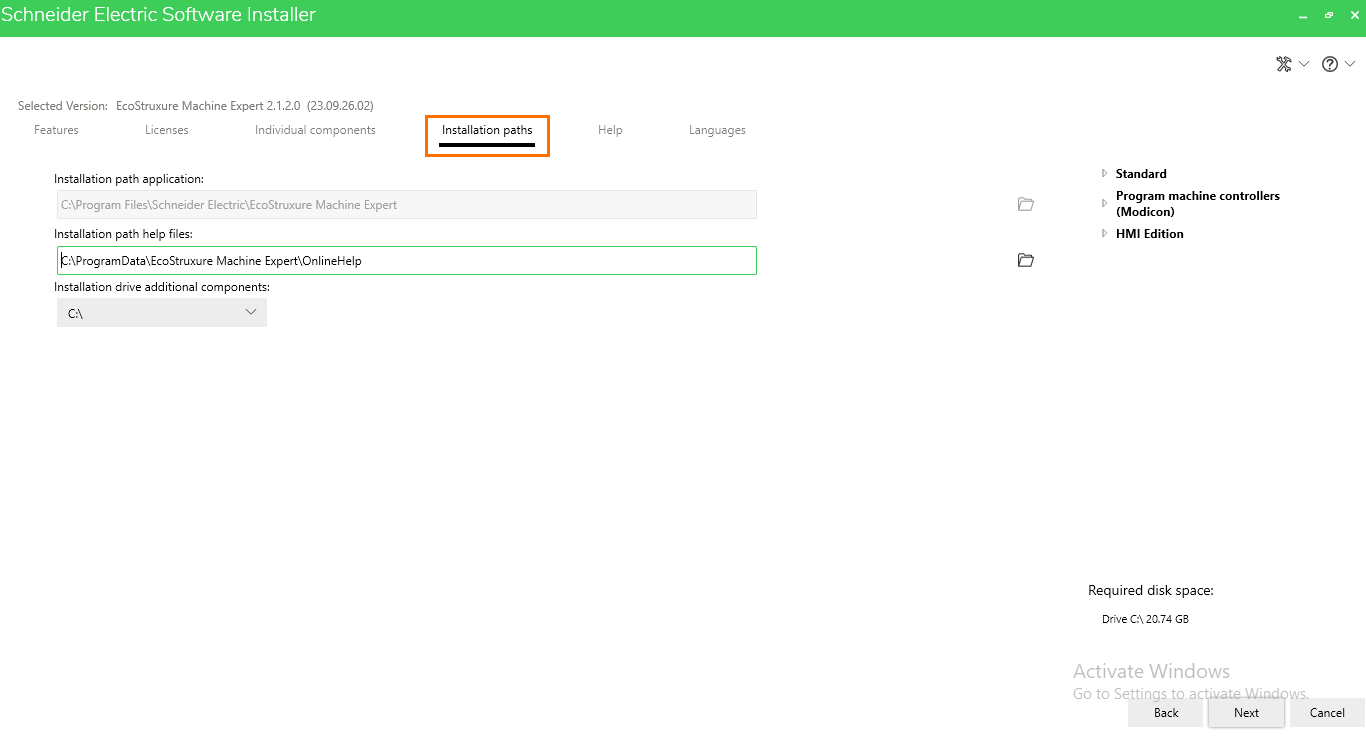Screen dimensions: 1366x738
Task: Restore down the installer window
Action: tap(1329, 16)
